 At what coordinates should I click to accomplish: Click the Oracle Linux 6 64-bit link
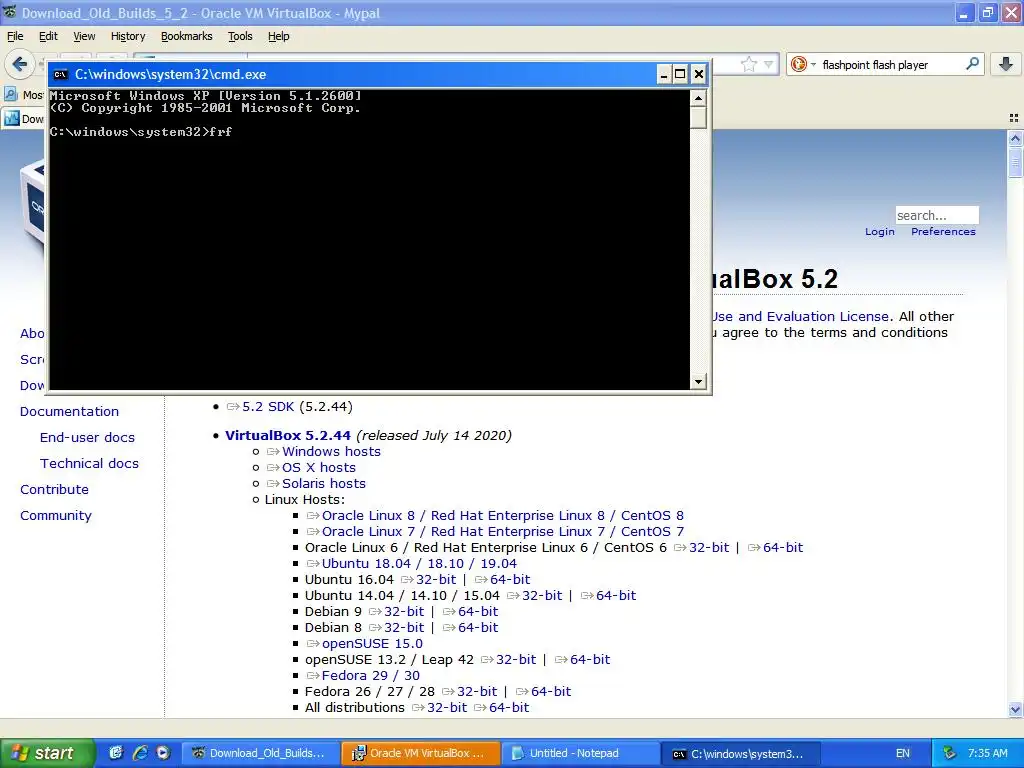(x=783, y=548)
